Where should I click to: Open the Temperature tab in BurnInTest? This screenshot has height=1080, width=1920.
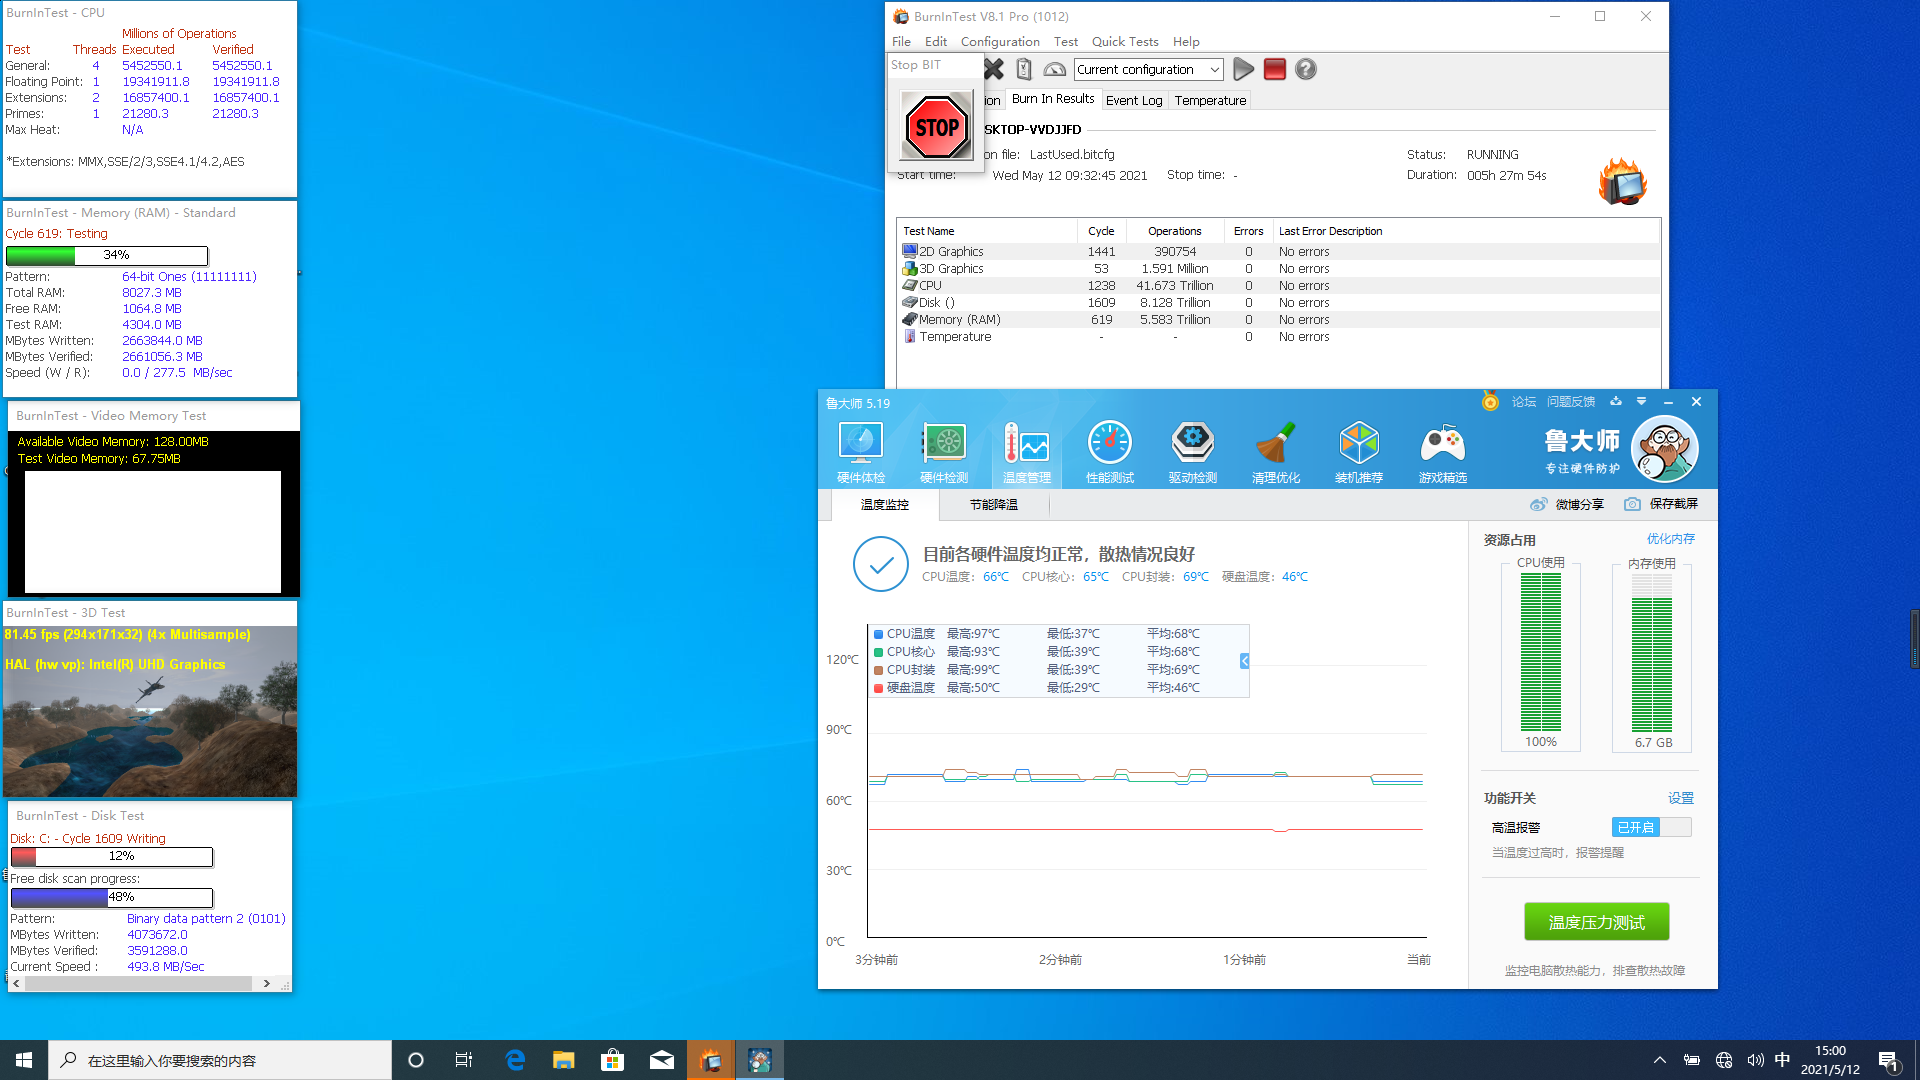[1209, 99]
